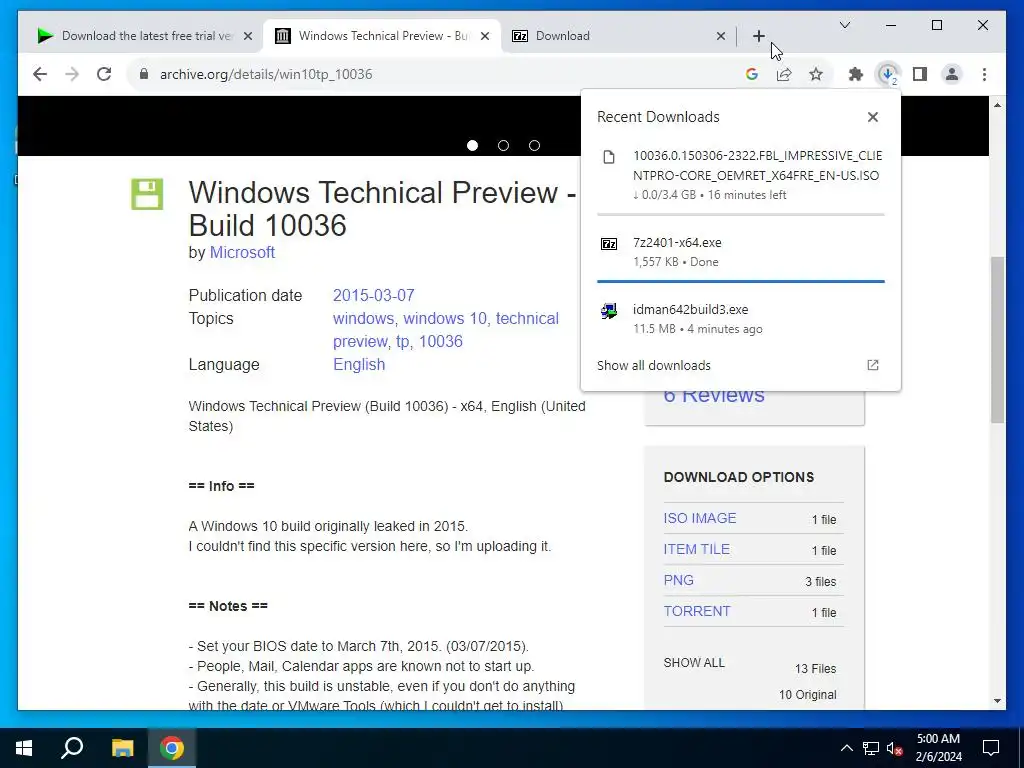This screenshot has height=768, width=1024.
Task: Click the idman642build3.exe download entry
Action: click(x=741, y=319)
